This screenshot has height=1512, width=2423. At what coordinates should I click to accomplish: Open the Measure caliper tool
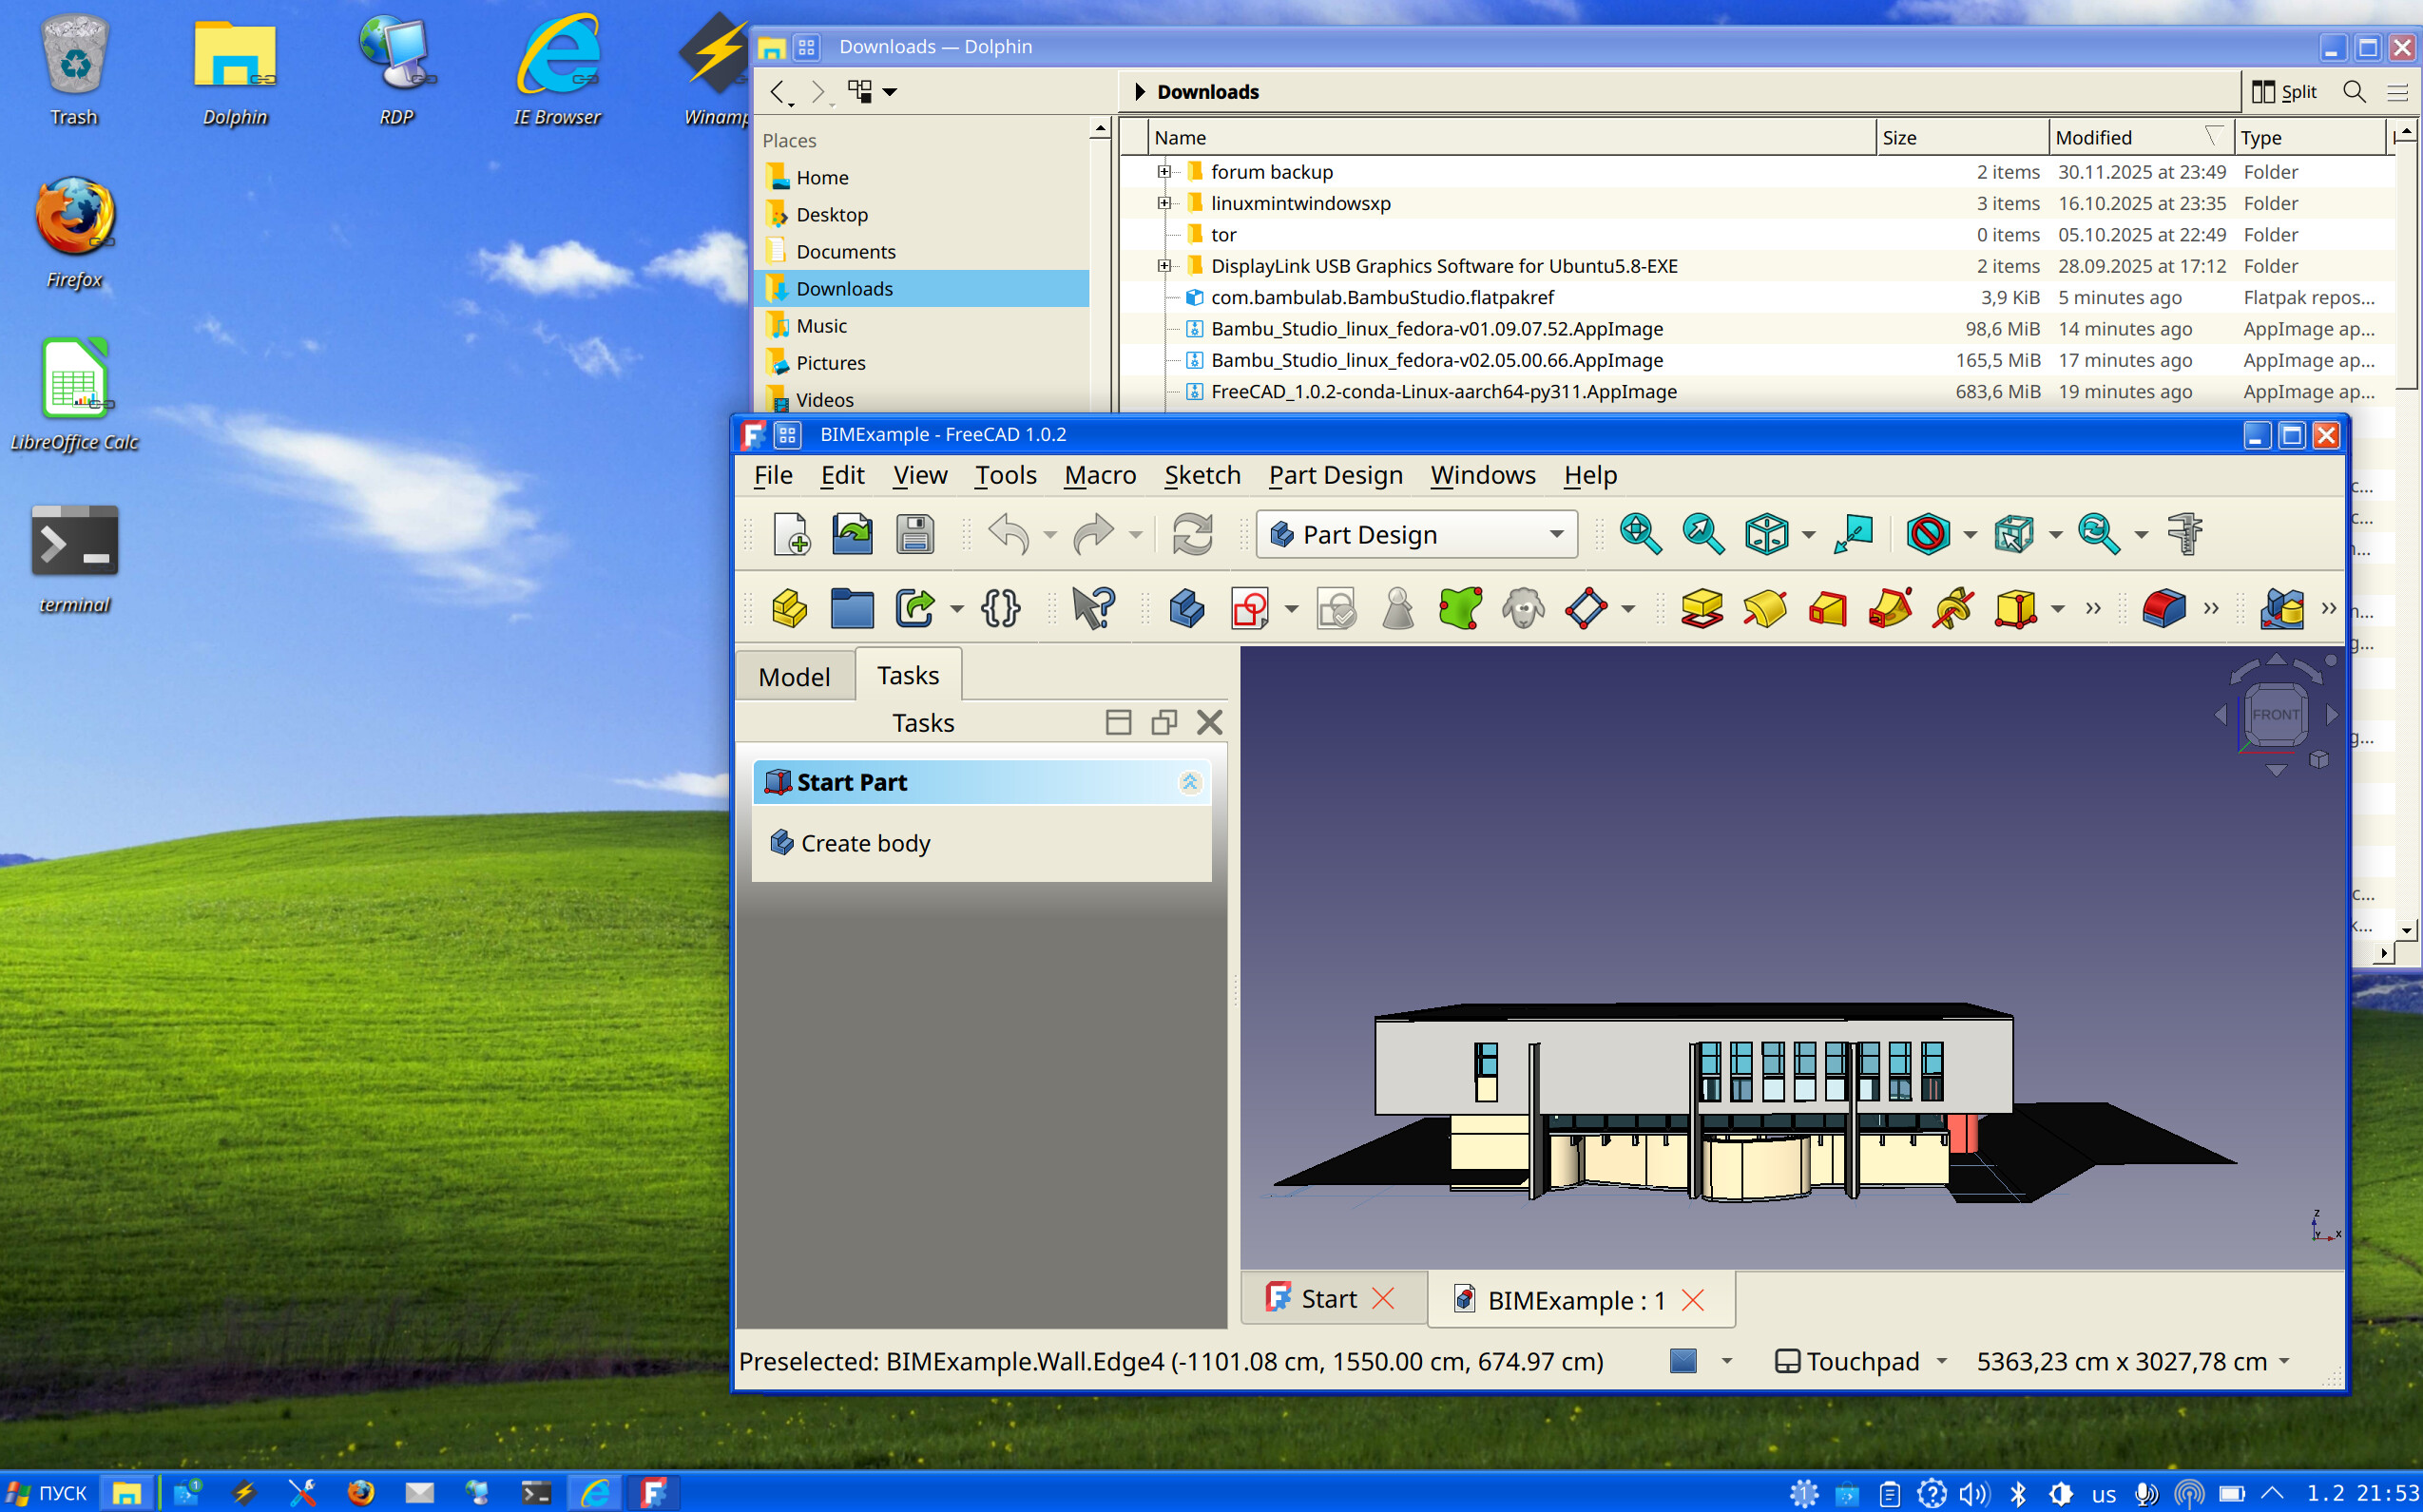[2185, 534]
